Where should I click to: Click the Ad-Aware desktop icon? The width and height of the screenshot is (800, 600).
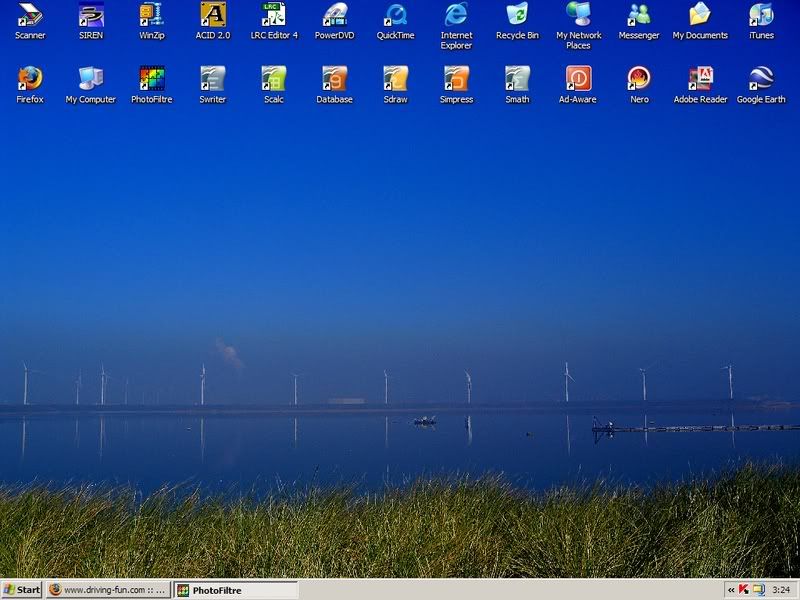click(578, 79)
